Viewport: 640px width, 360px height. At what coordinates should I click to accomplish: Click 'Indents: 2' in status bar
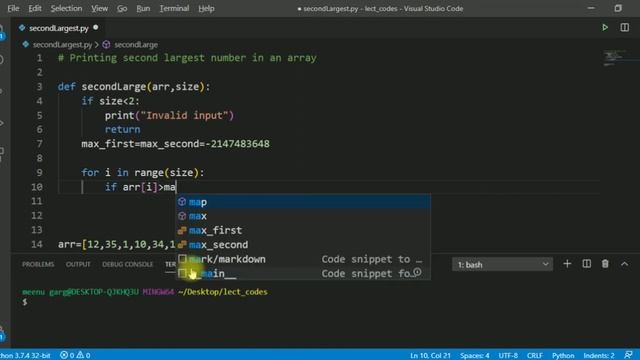(x=599, y=355)
